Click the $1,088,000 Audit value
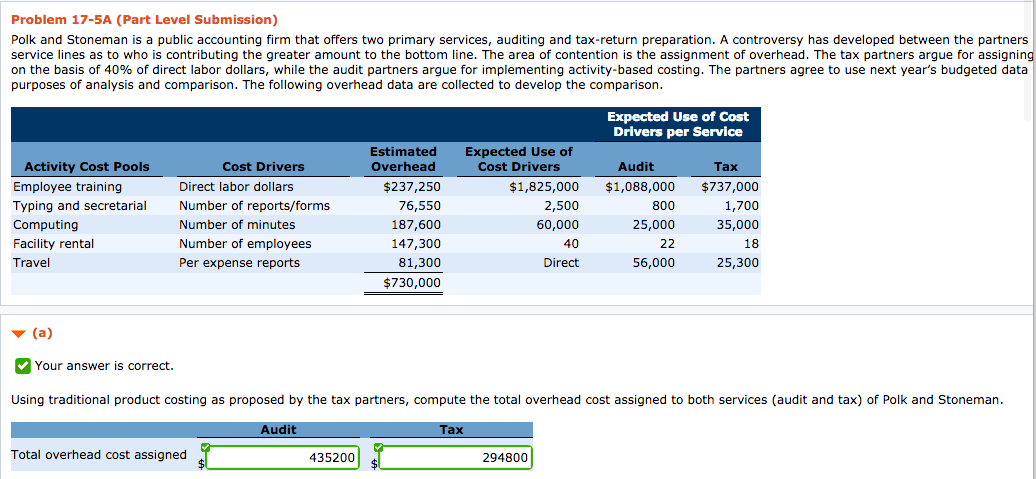 640,187
